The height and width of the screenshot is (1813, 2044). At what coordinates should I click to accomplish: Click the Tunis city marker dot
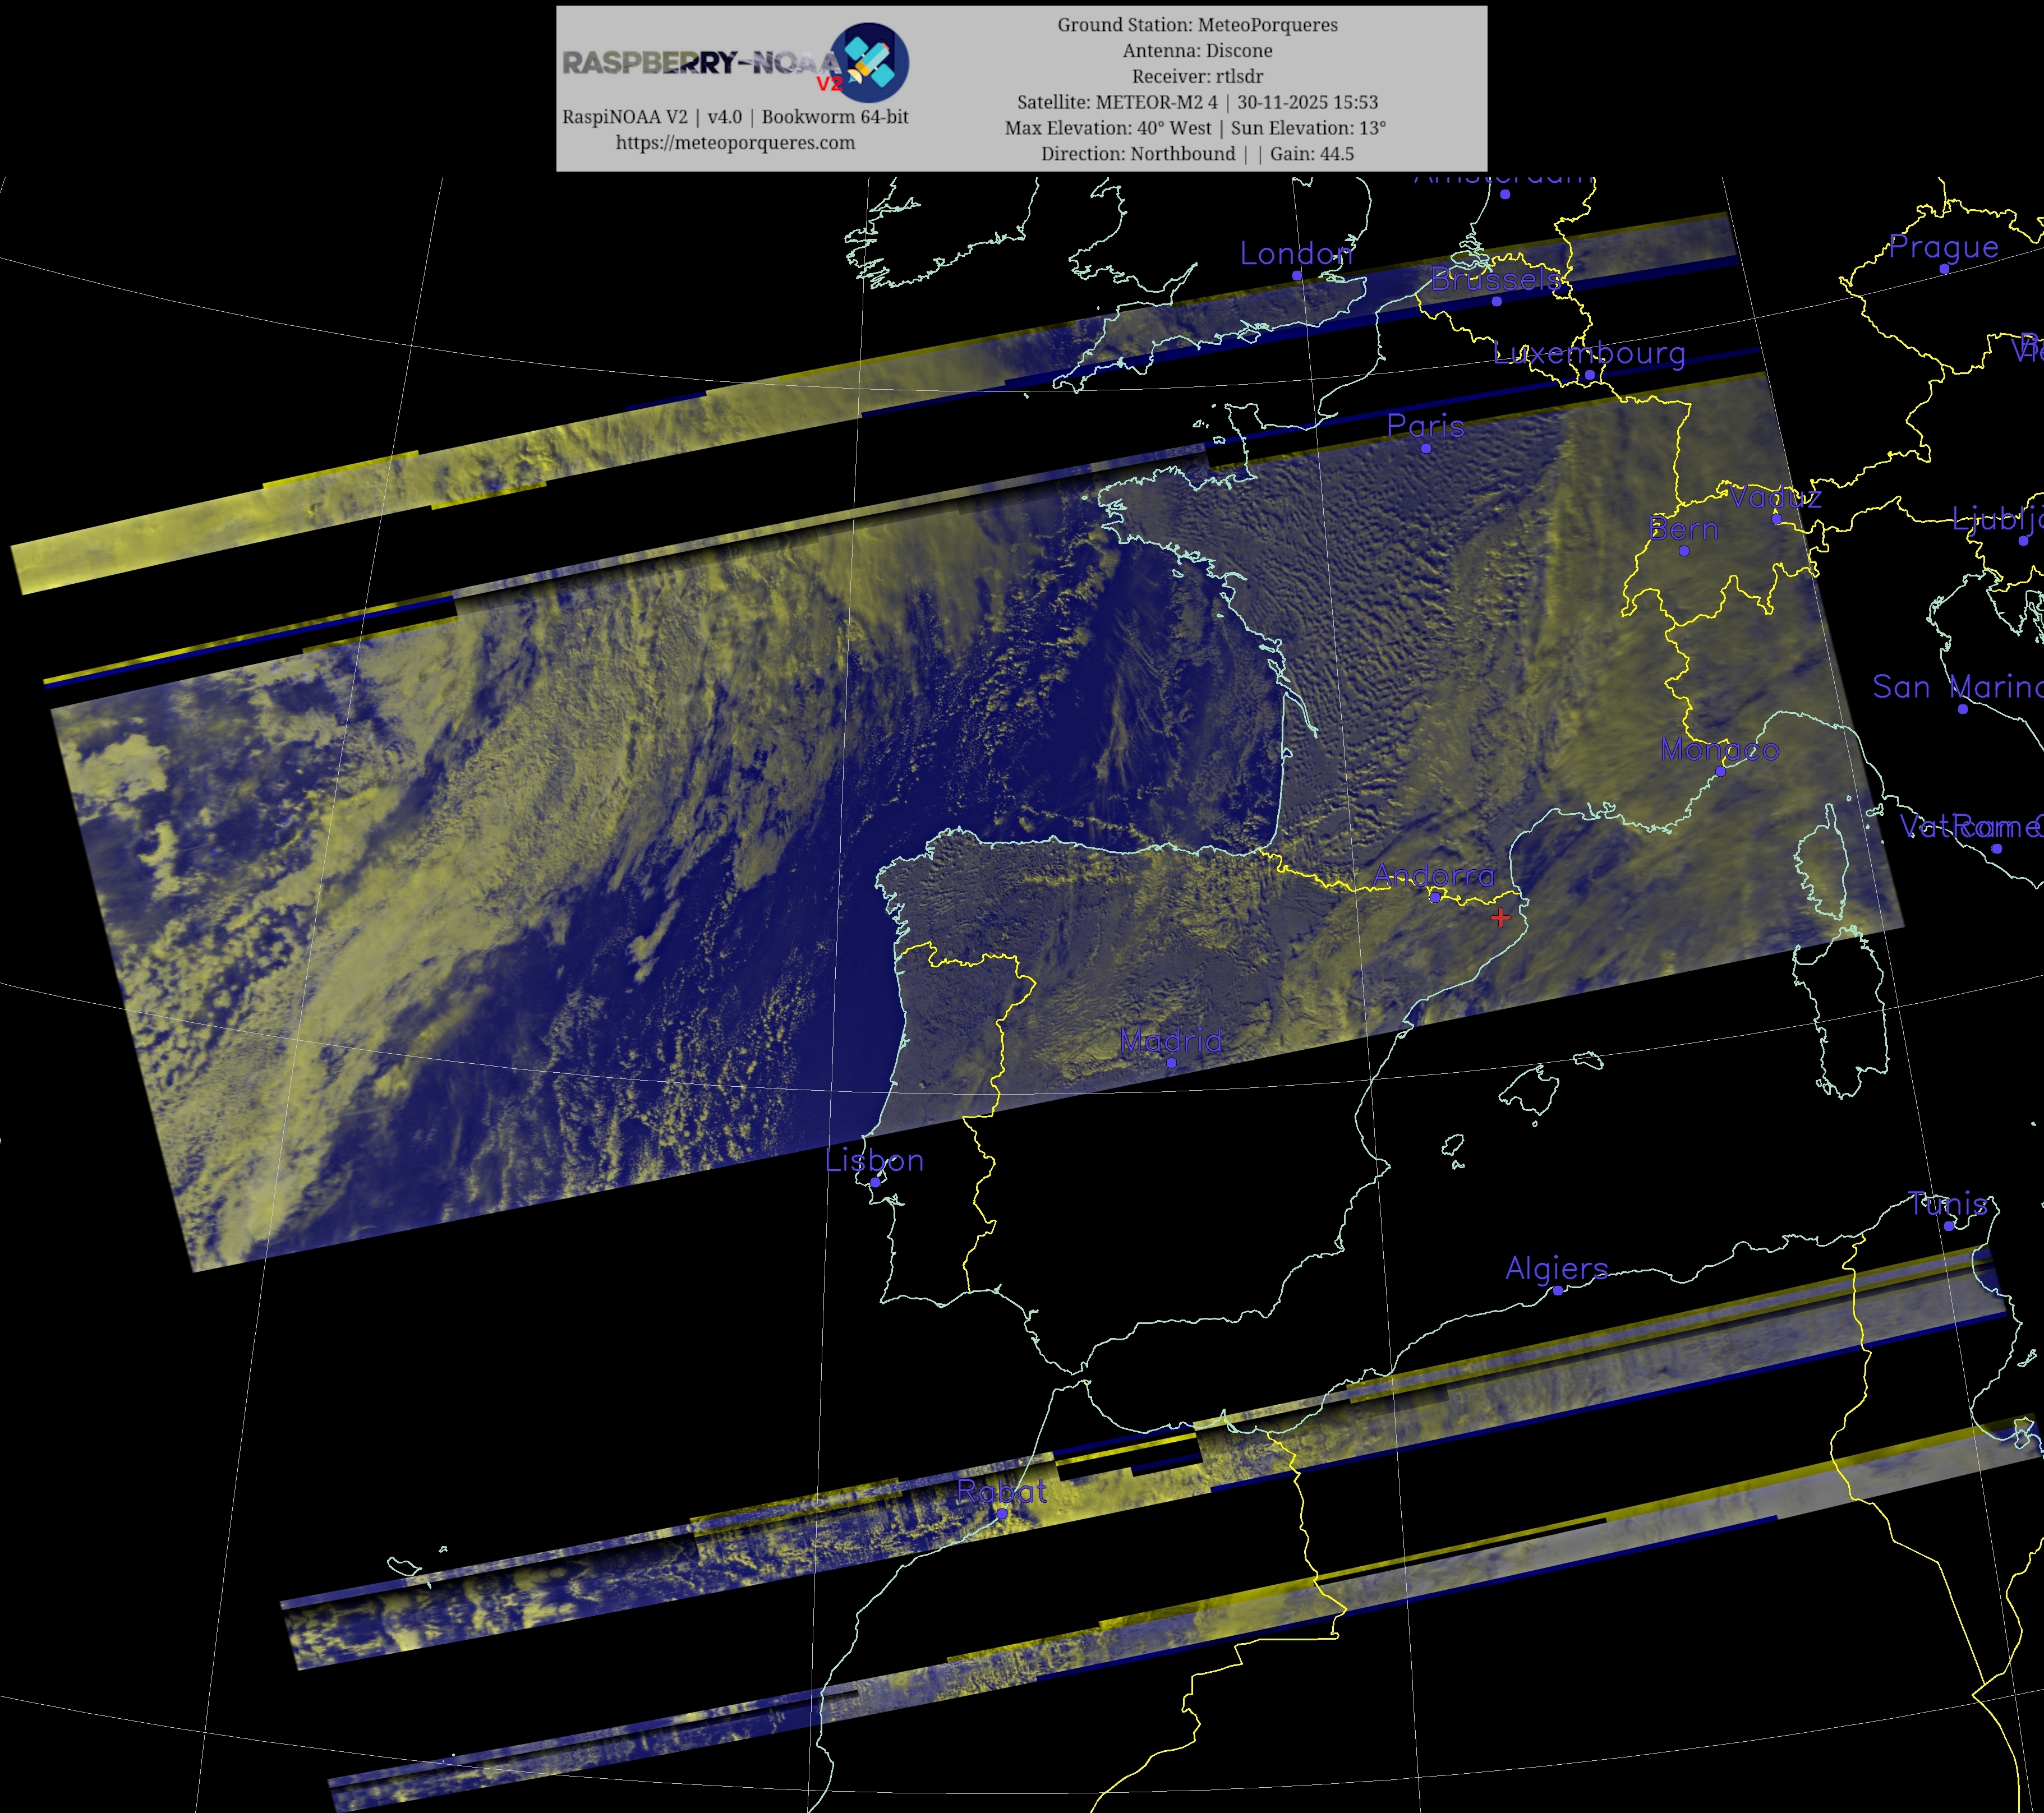[1949, 1226]
